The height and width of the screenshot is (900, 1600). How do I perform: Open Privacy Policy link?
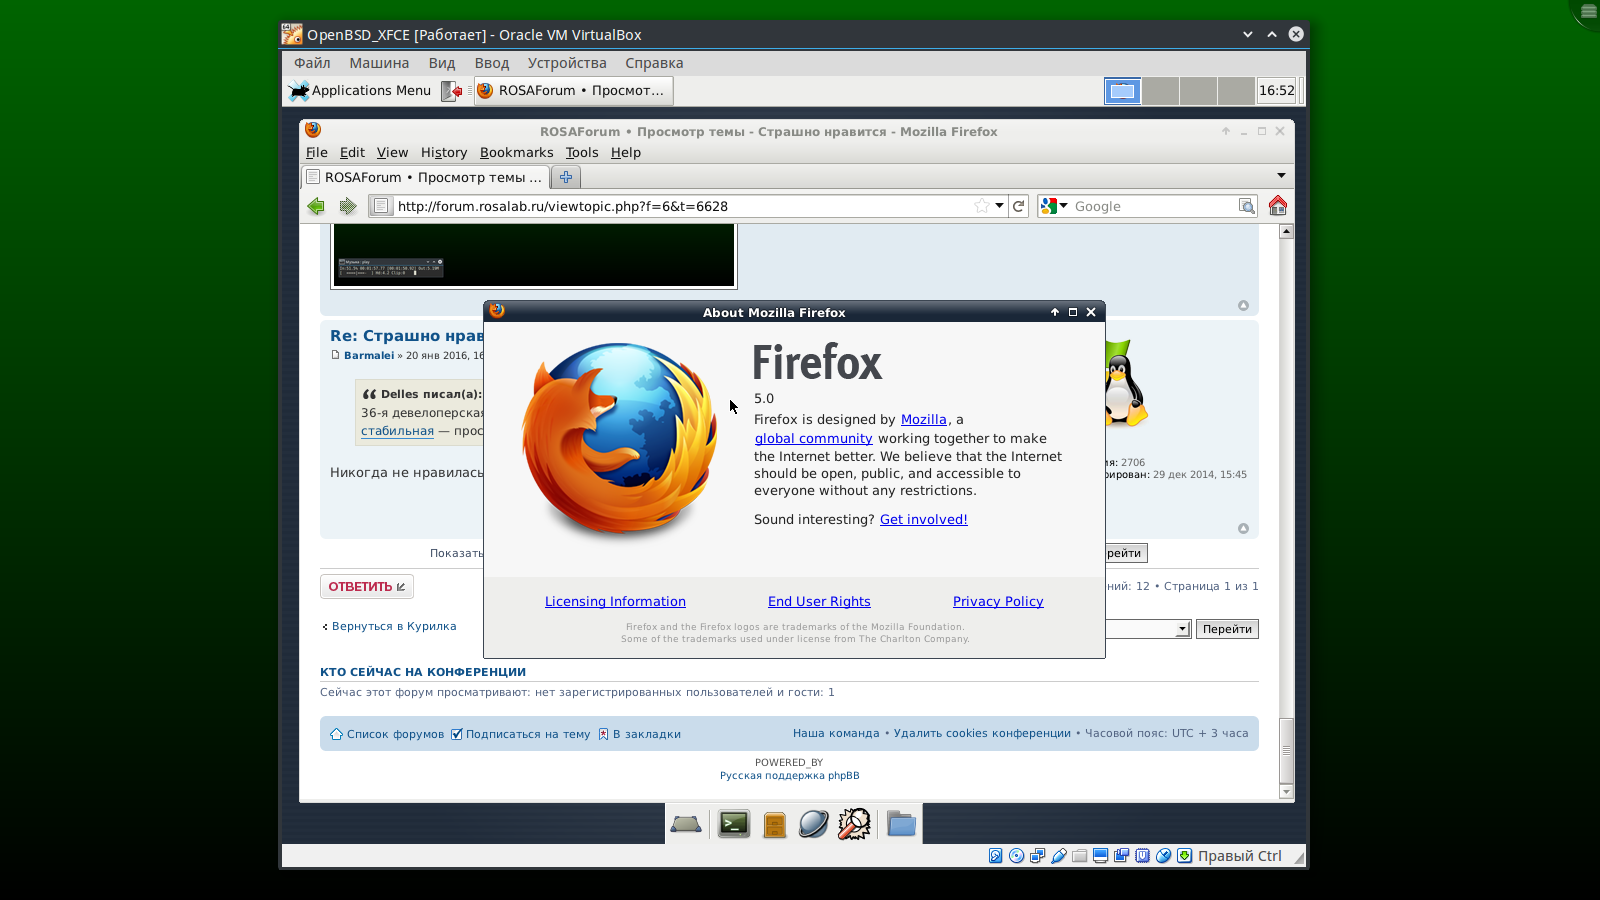tap(998, 602)
